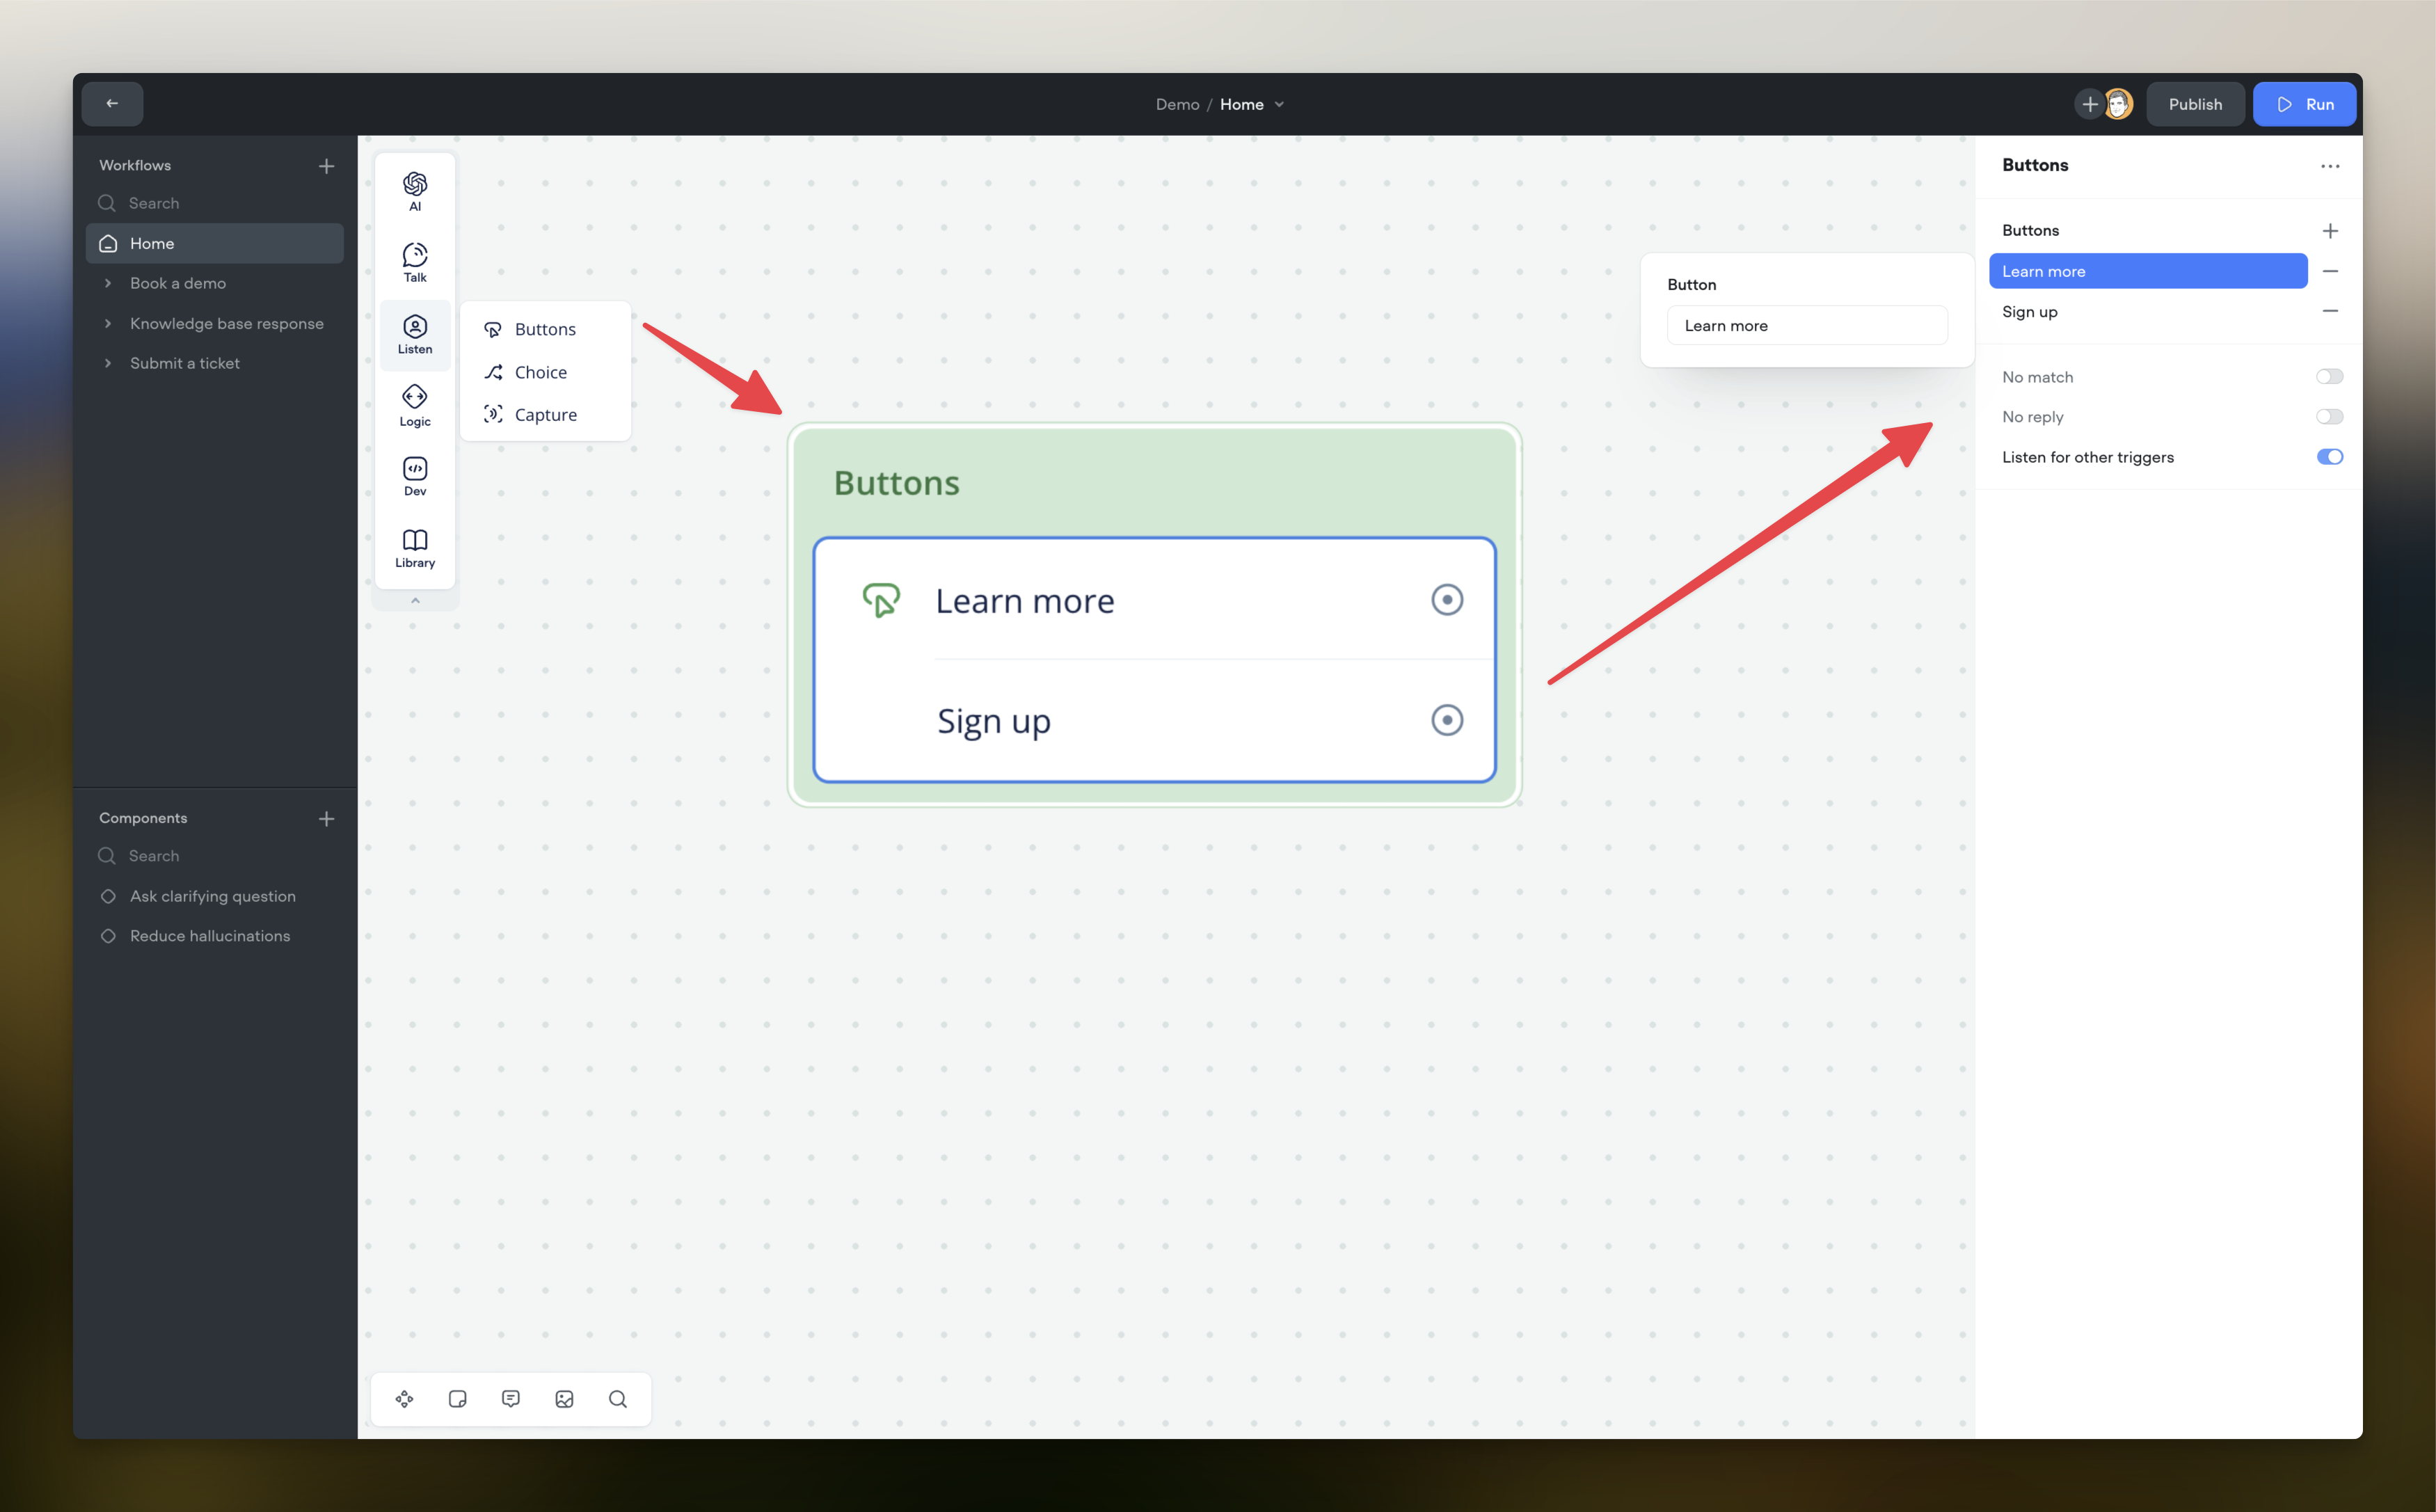Disable Listen for other triggers
This screenshot has width=2436, height=1512.
pyautogui.click(x=2330, y=457)
